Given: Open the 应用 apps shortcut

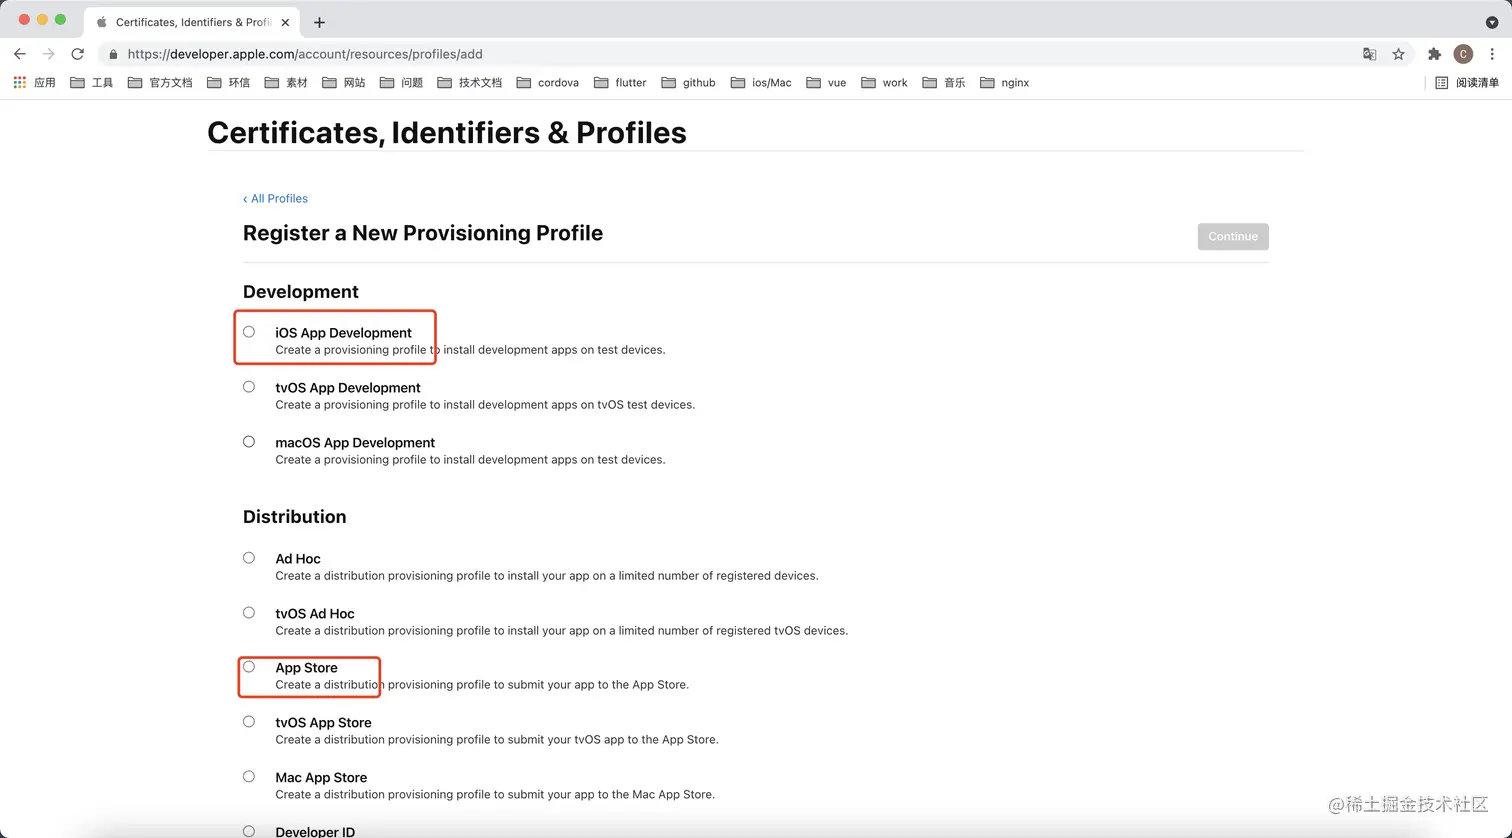Looking at the screenshot, I should (x=35, y=83).
